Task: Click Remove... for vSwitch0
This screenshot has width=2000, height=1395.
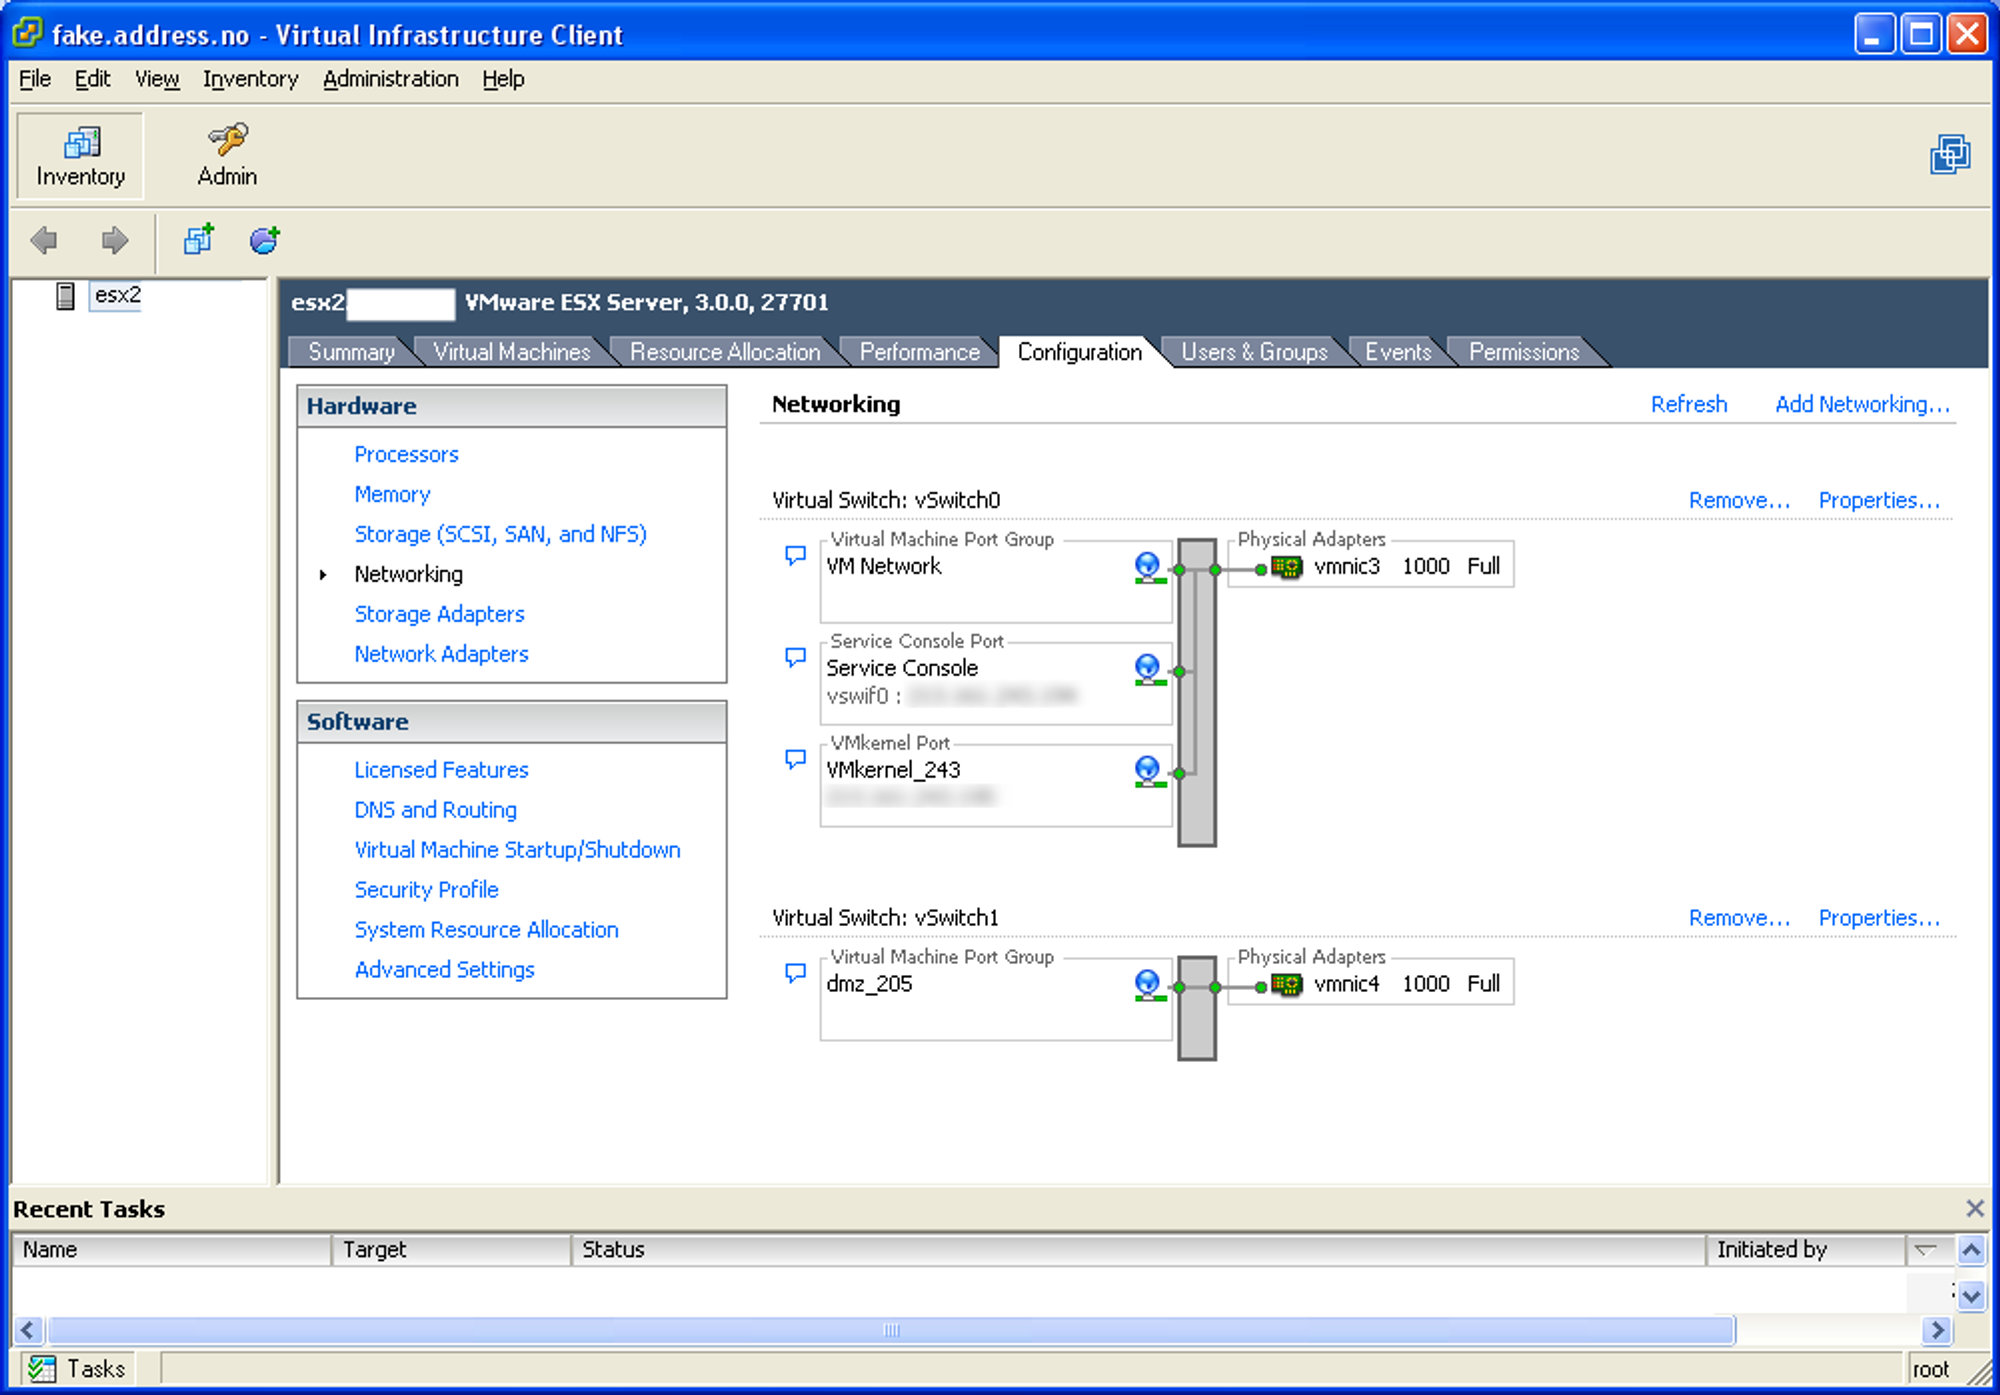Action: point(1739,500)
